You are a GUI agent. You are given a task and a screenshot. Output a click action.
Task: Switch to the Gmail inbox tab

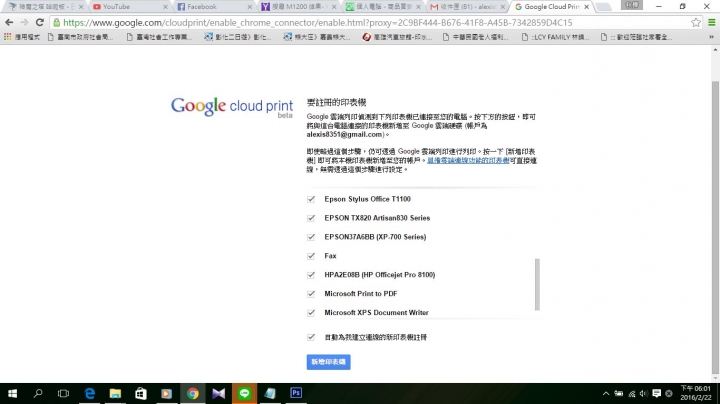coord(467,6)
